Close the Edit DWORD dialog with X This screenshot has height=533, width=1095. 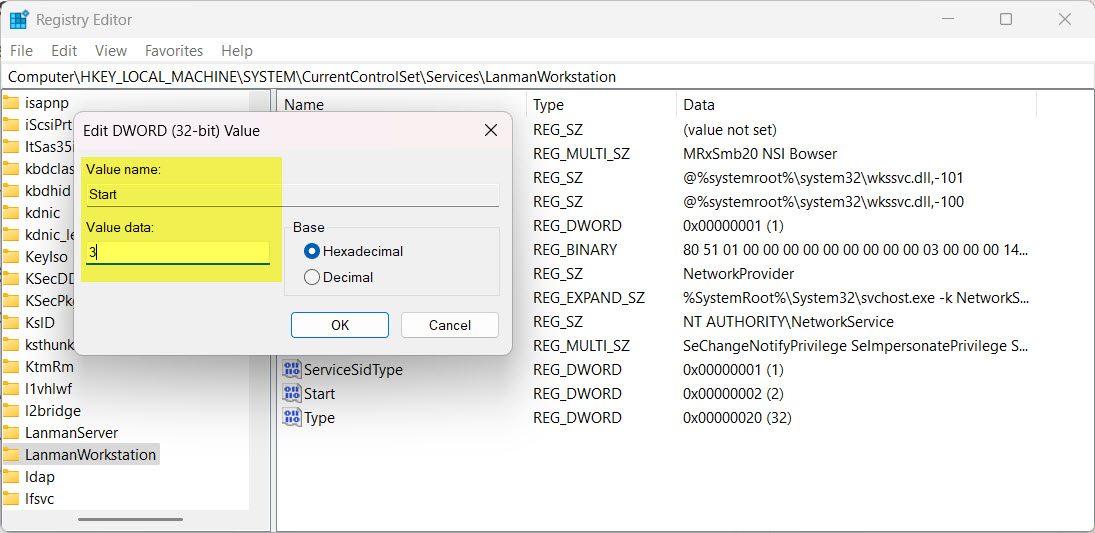490,130
